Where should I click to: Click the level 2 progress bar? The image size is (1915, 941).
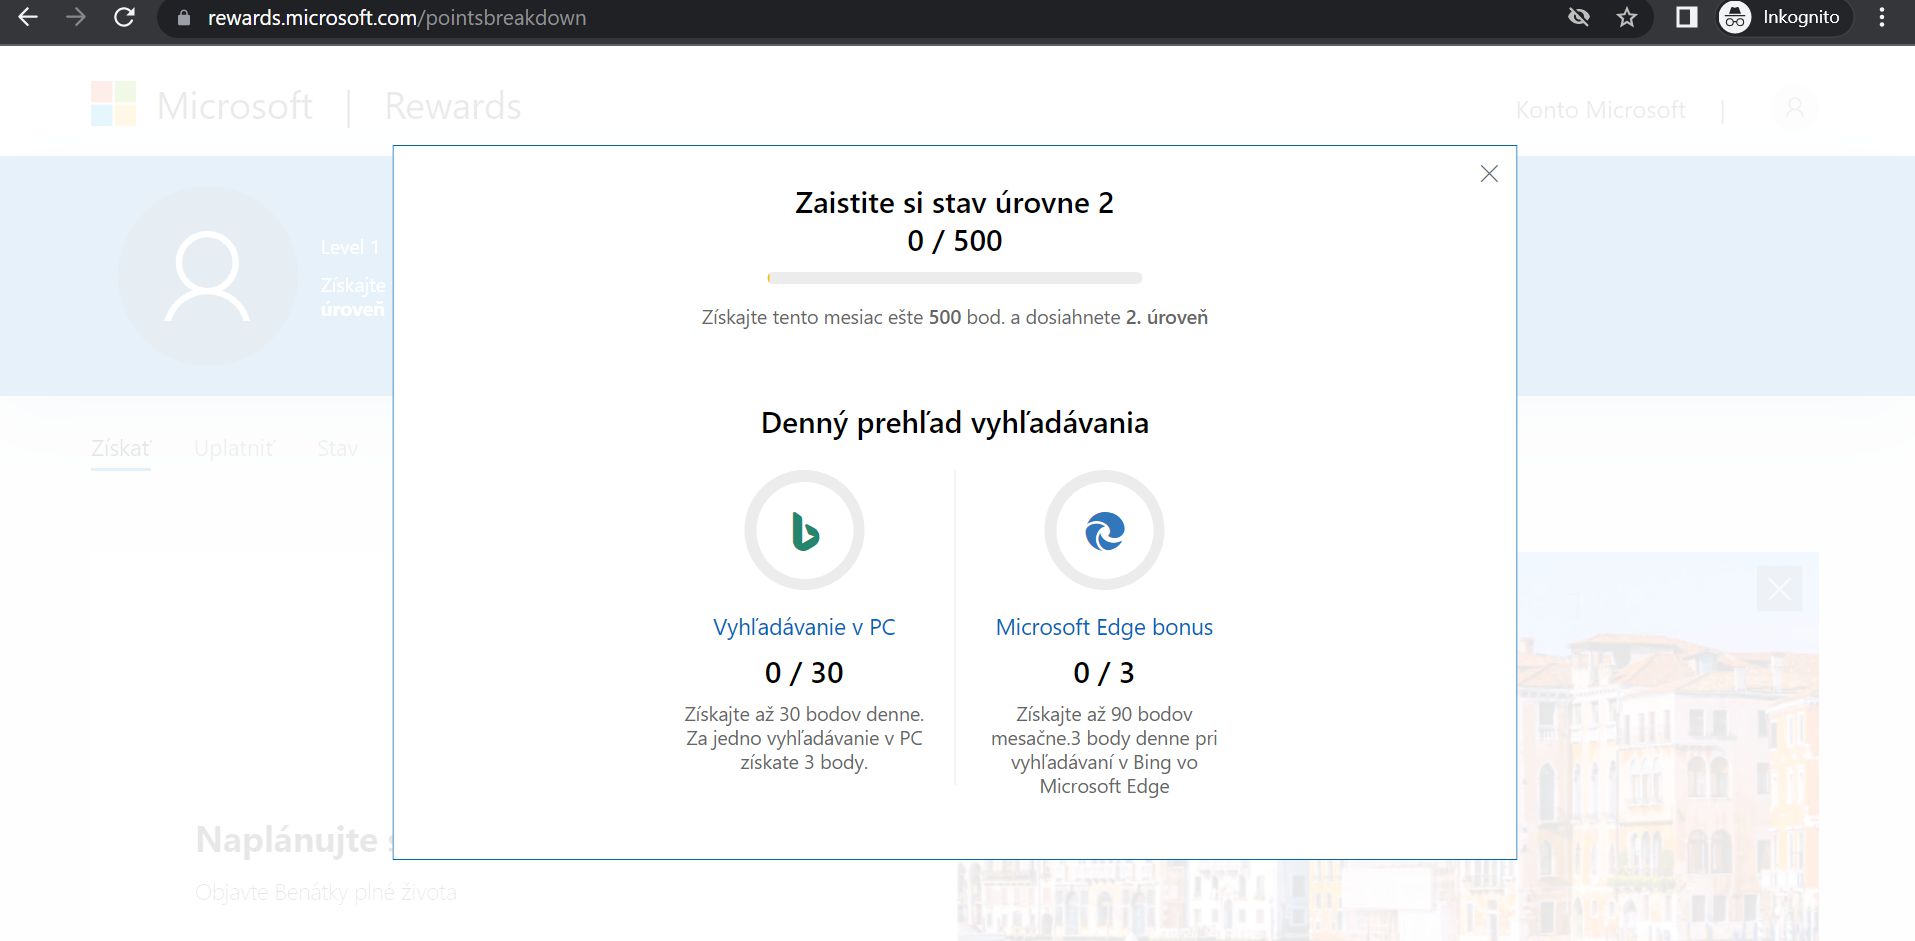955,278
